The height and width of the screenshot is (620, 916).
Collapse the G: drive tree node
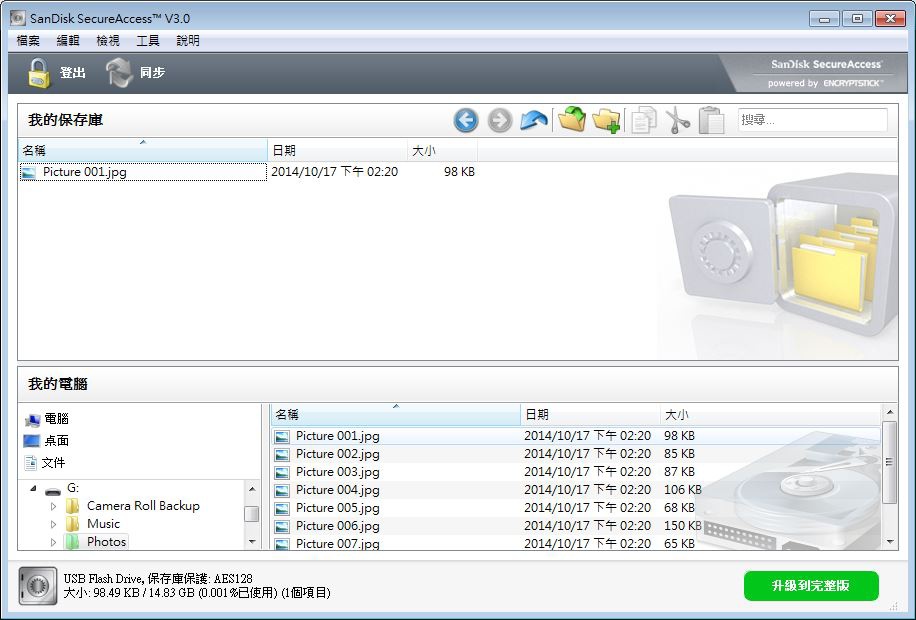[33, 489]
